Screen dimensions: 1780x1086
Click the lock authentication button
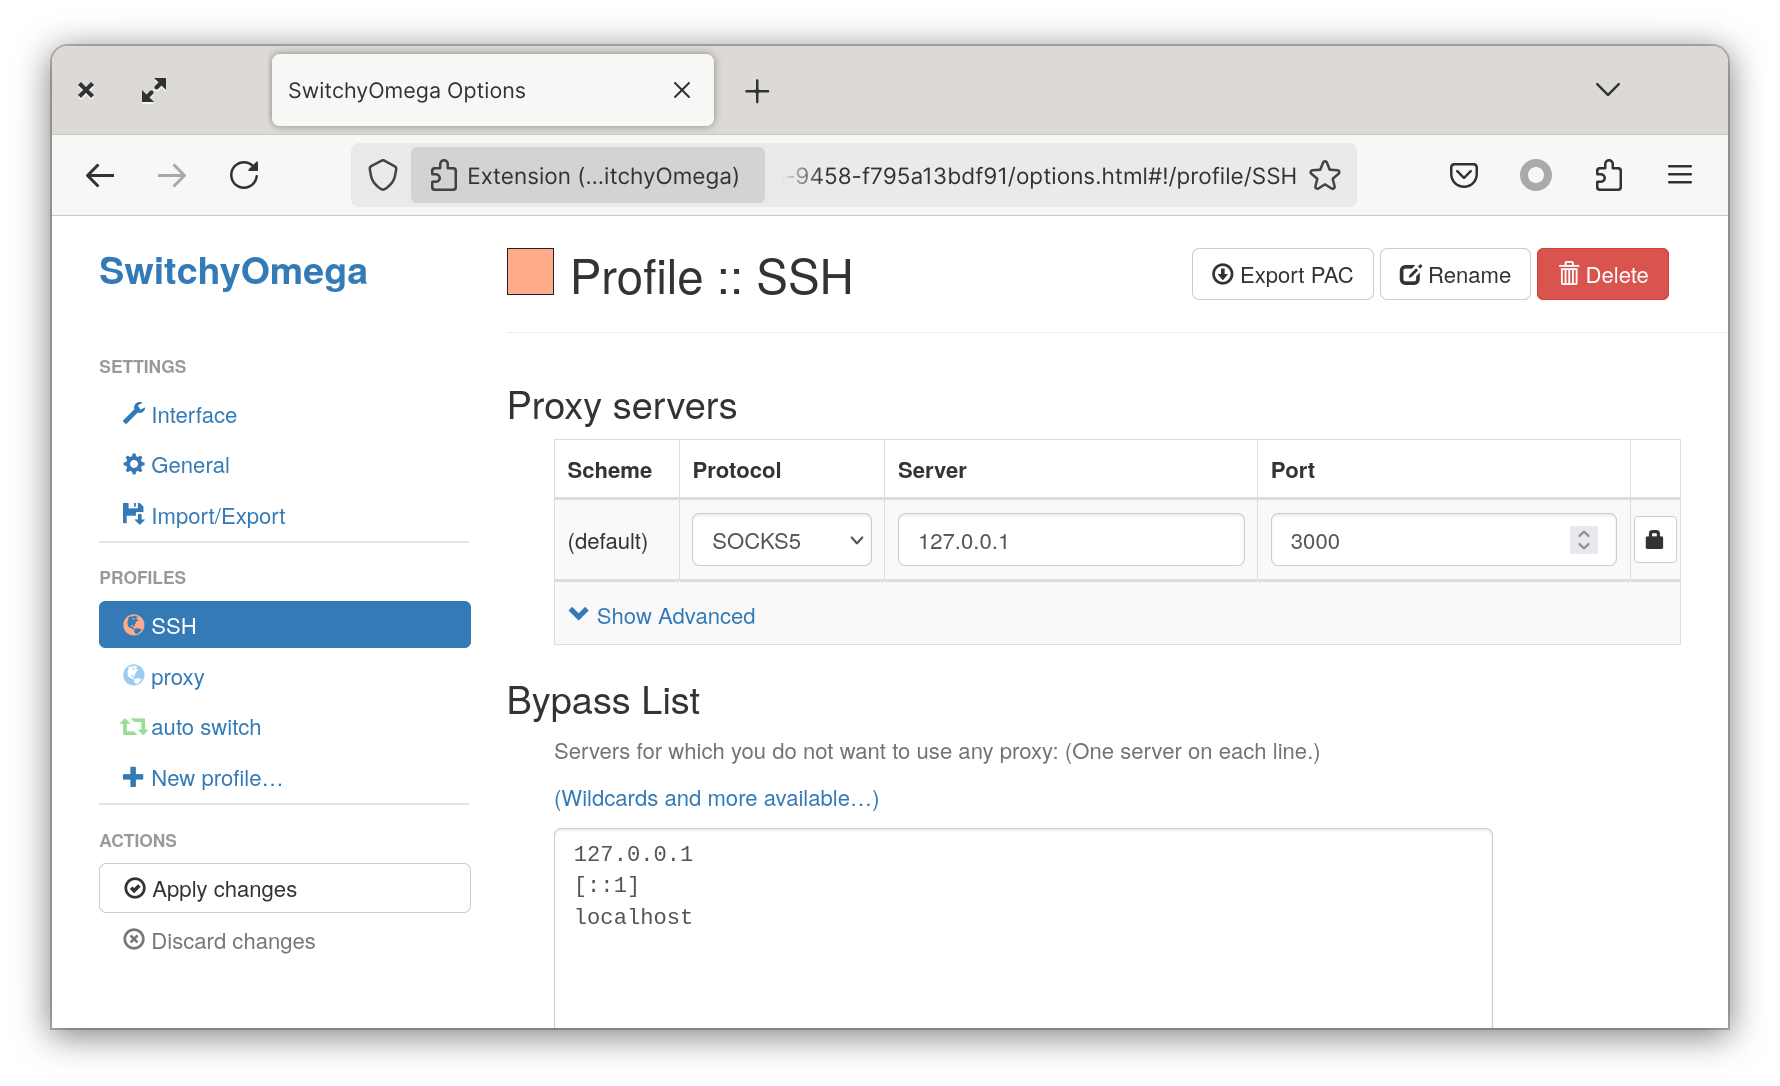(1655, 540)
